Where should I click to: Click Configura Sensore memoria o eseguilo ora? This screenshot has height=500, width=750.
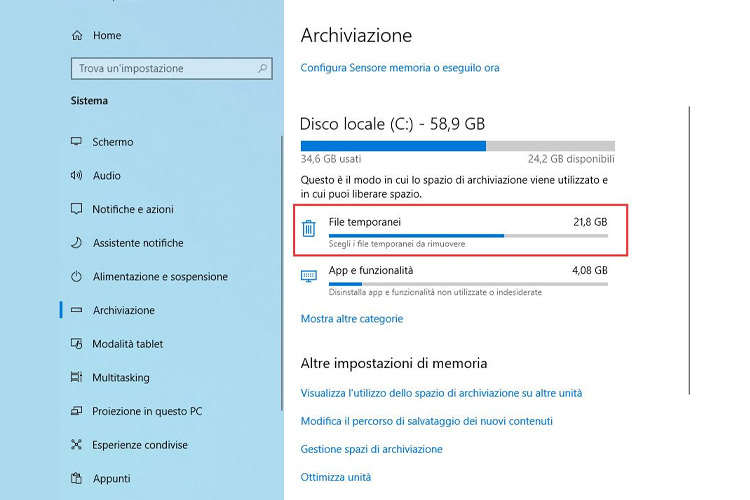click(x=400, y=68)
